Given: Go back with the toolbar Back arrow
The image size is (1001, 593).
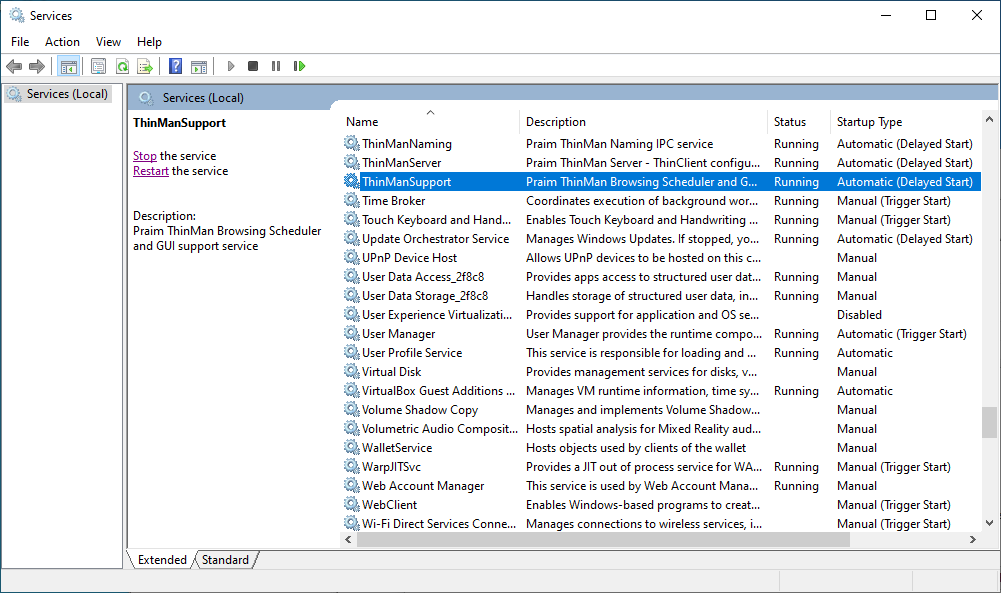Looking at the screenshot, I should [14, 66].
